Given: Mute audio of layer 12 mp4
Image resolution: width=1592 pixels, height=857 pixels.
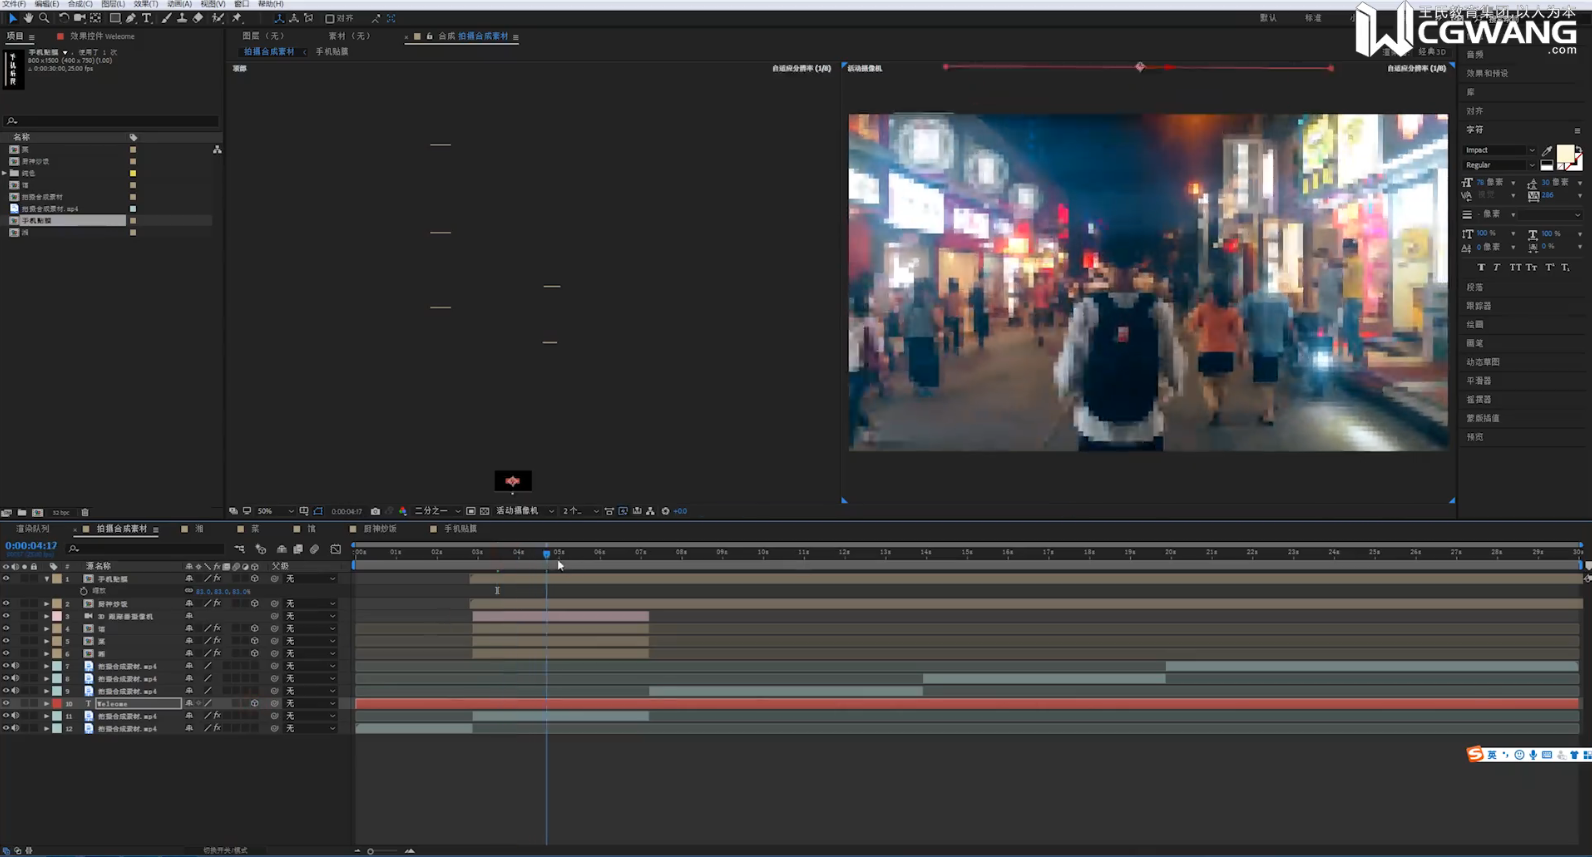Looking at the screenshot, I should click(x=15, y=729).
